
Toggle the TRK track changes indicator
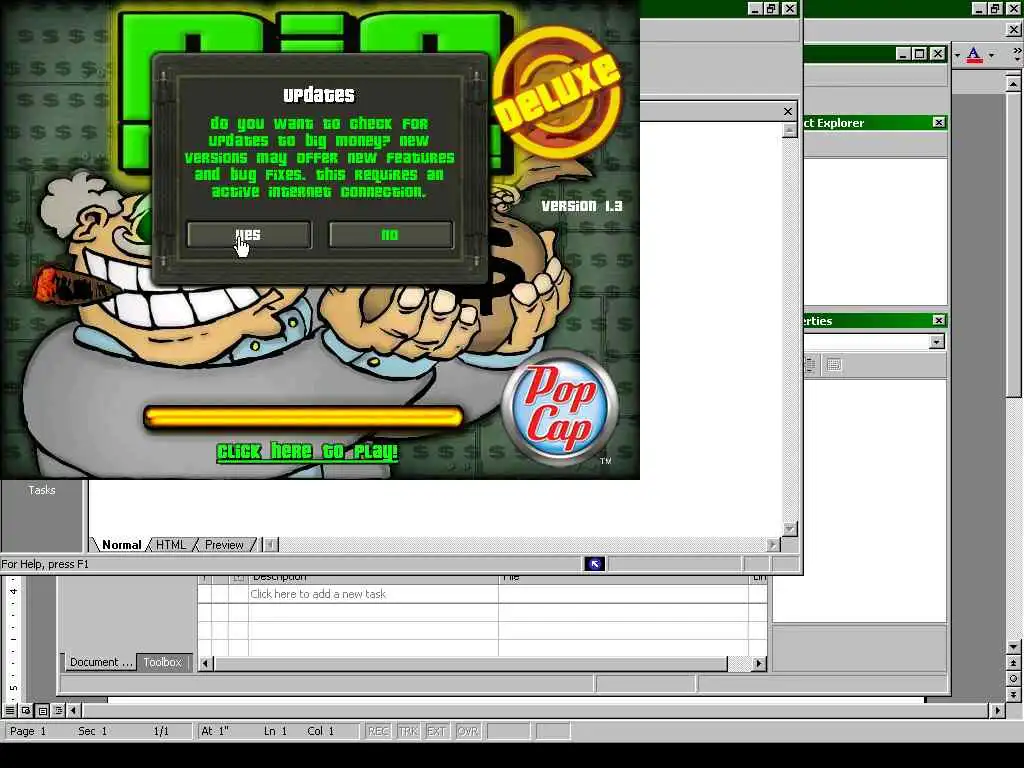pyautogui.click(x=408, y=731)
